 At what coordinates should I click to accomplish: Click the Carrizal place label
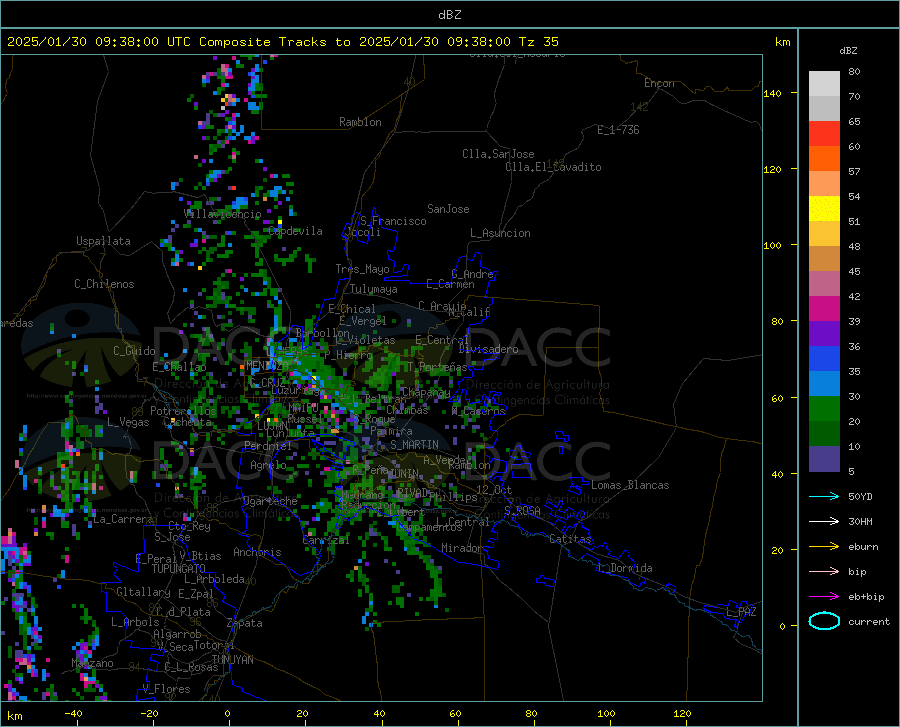(326, 541)
